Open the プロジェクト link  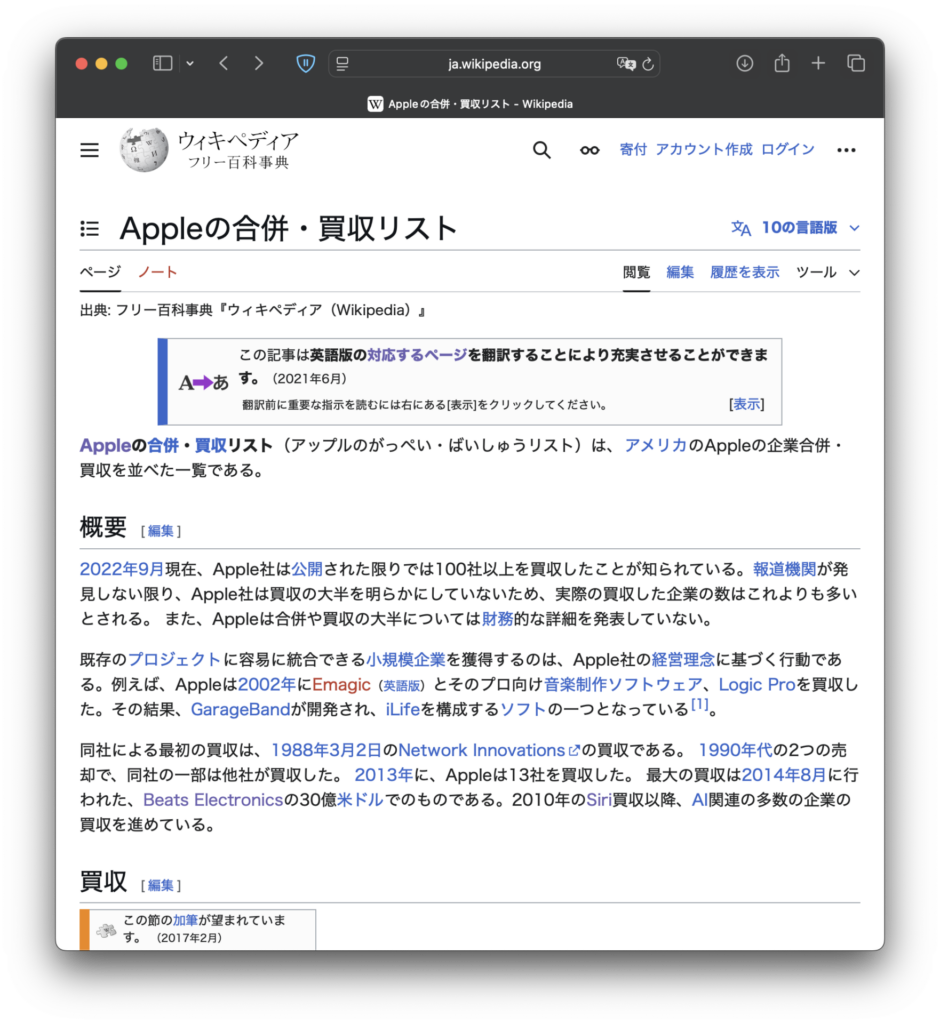(175, 660)
